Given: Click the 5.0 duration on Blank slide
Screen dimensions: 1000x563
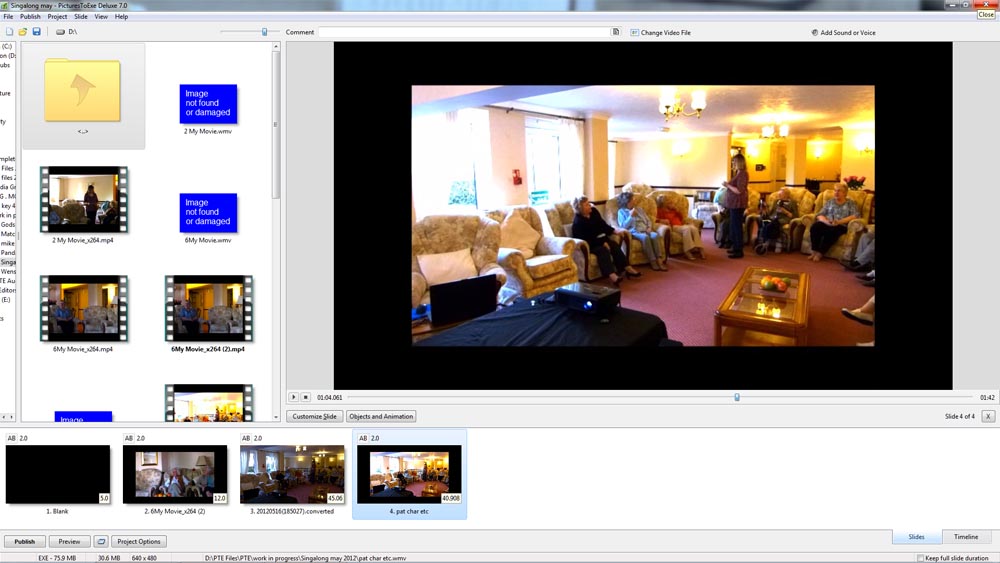Looking at the screenshot, I should point(104,498).
